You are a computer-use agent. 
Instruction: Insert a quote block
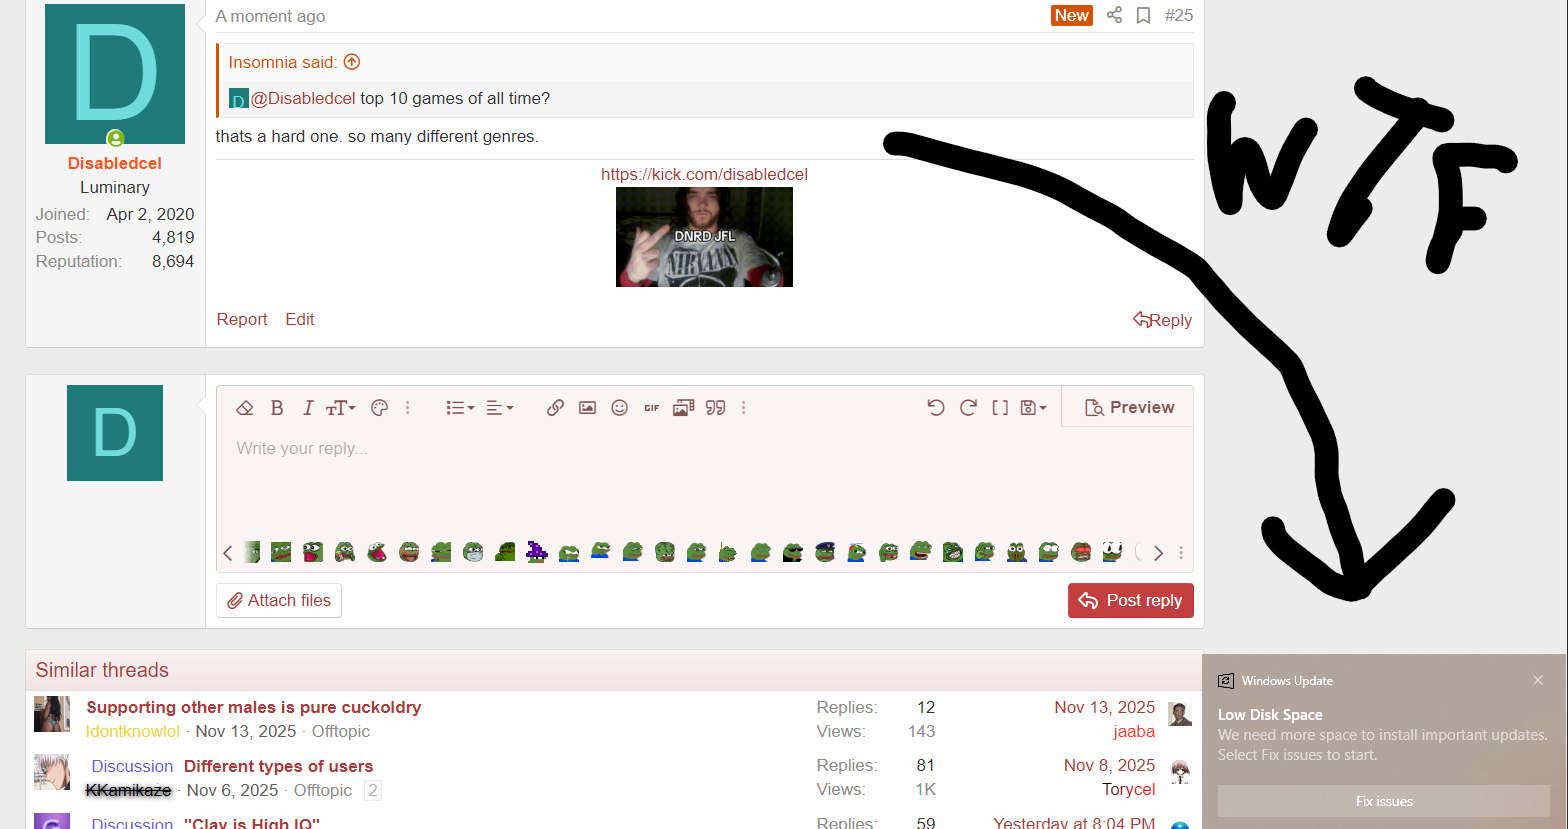(715, 408)
